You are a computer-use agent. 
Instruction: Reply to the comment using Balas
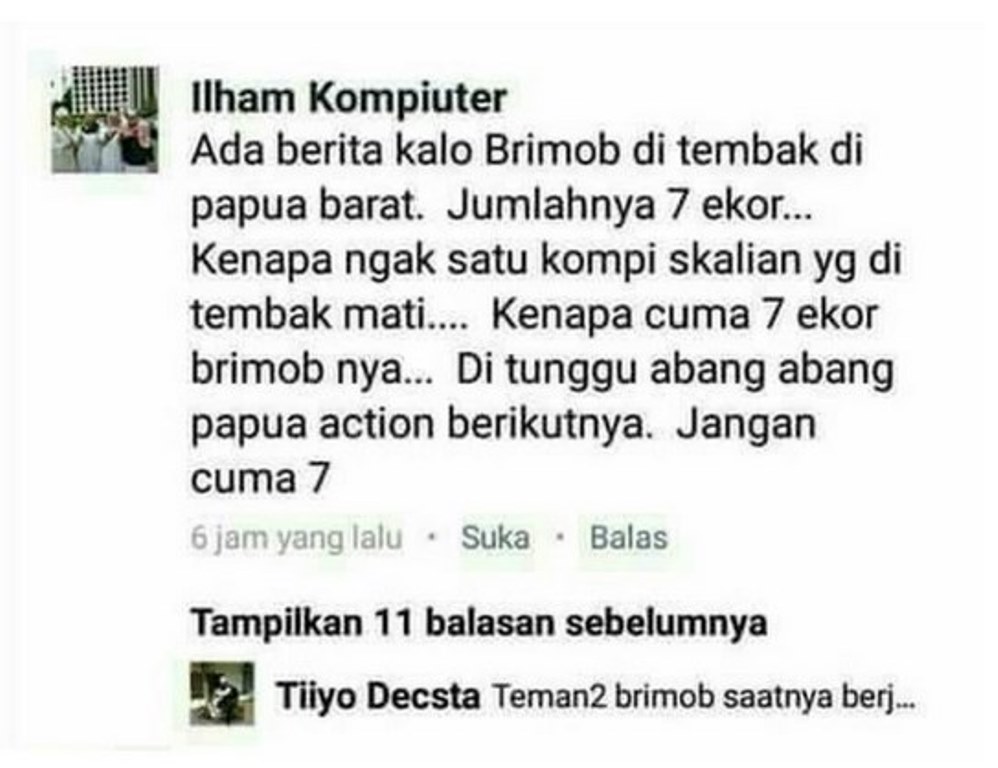628,538
